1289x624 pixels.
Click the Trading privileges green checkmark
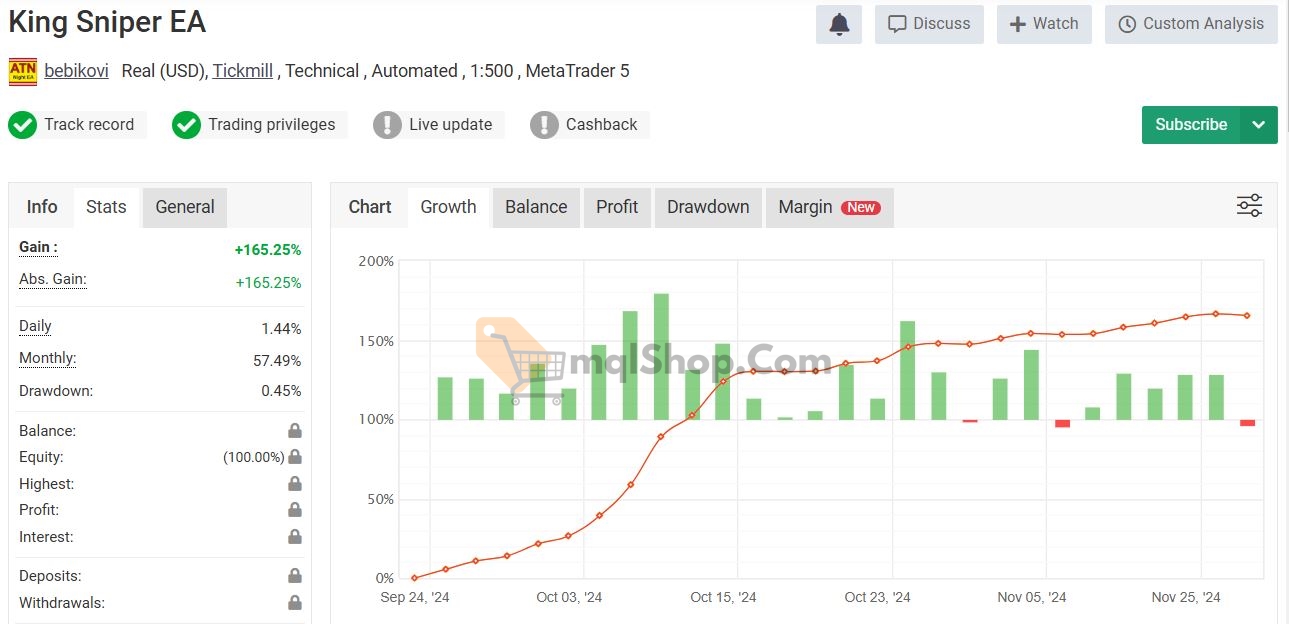pyautogui.click(x=186, y=125)
